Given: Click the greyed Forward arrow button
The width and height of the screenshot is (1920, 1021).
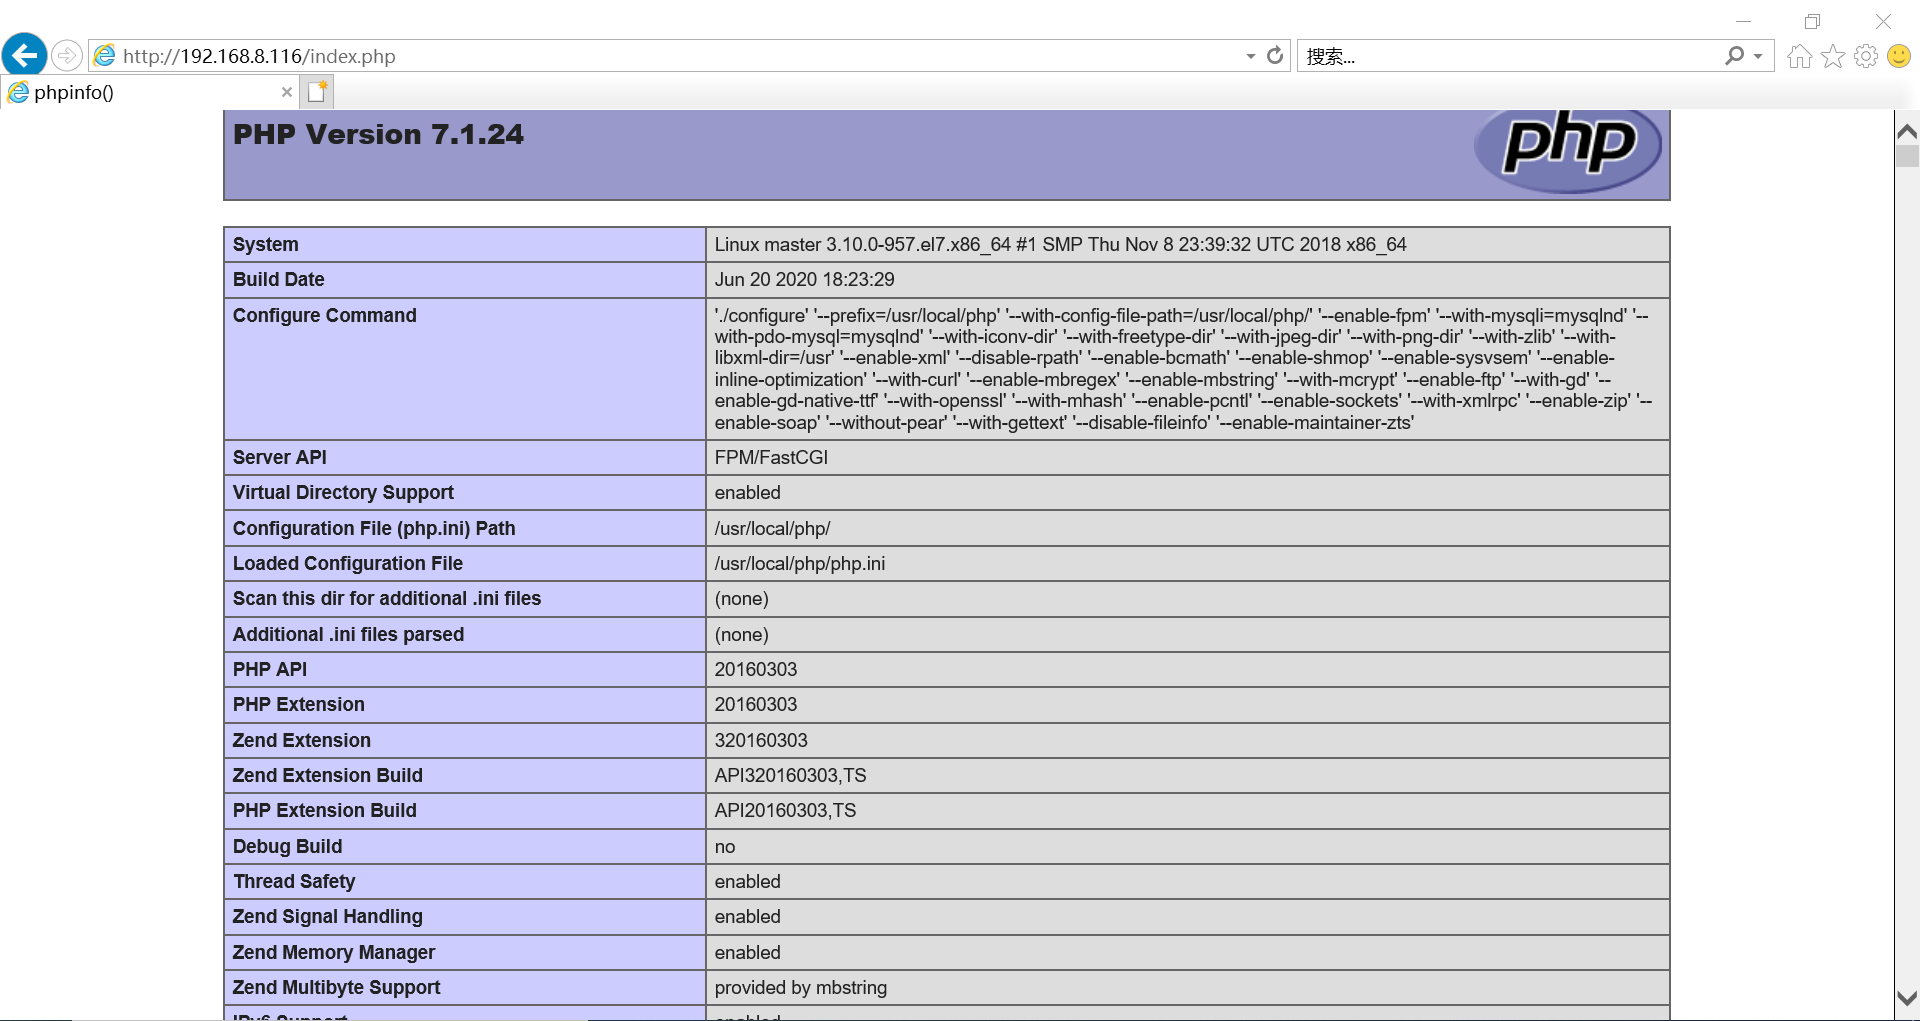Looking at the screenshot, I should [x=67, y=55].
